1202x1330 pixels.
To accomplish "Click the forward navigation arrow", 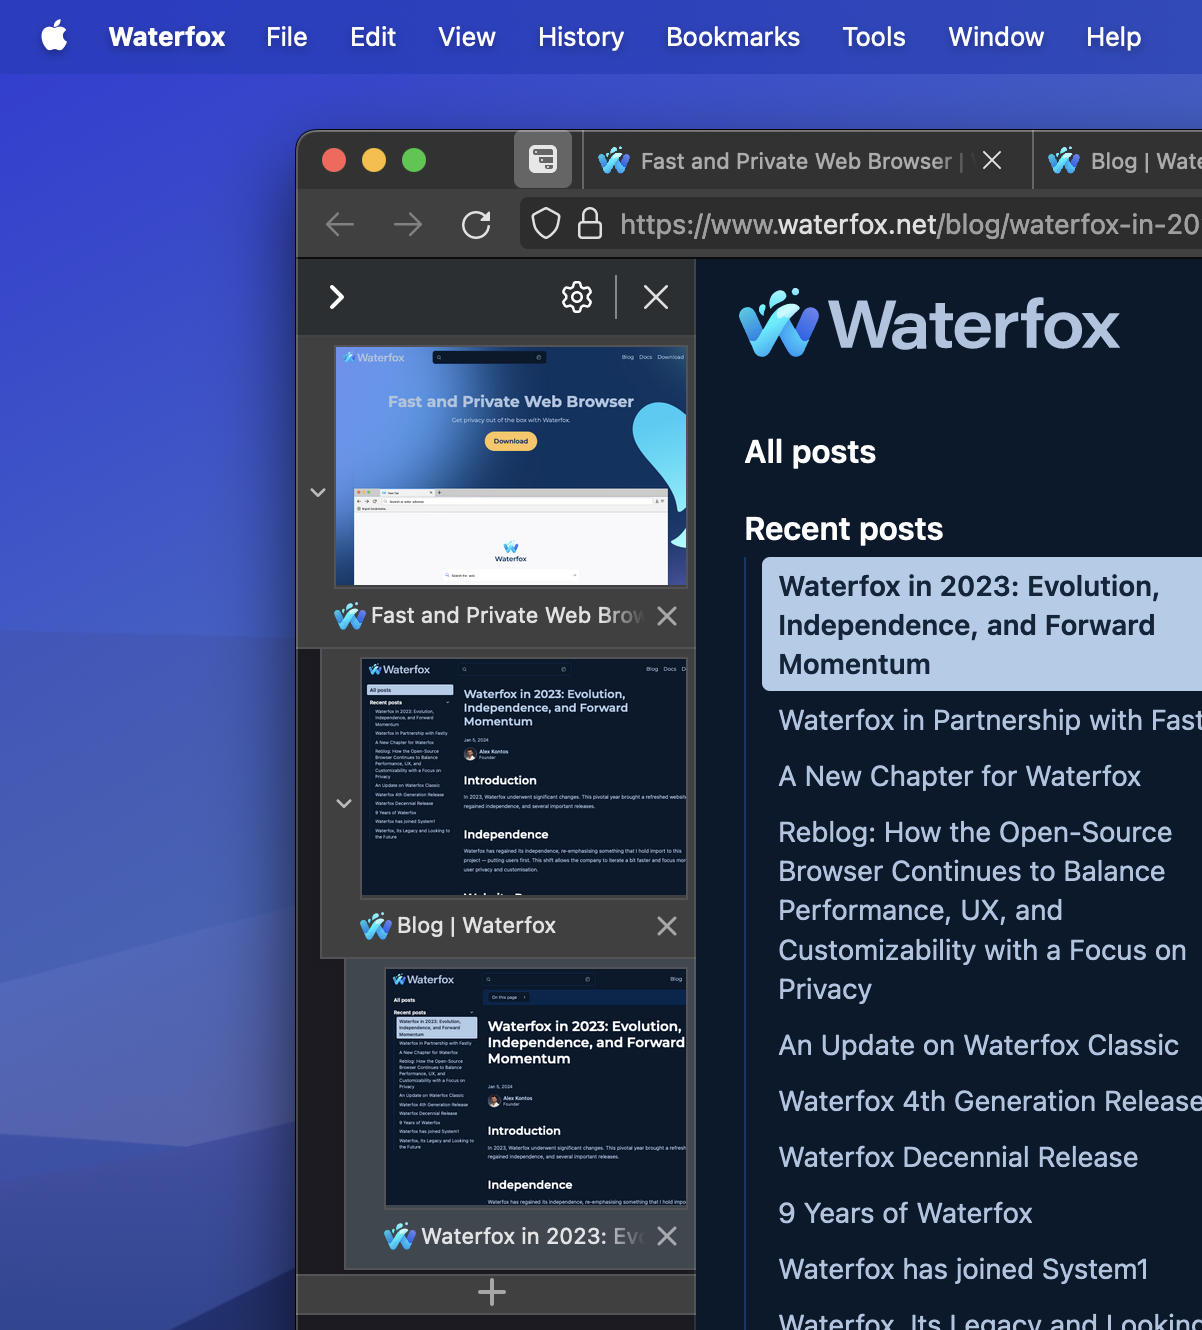I will (408, 224).
